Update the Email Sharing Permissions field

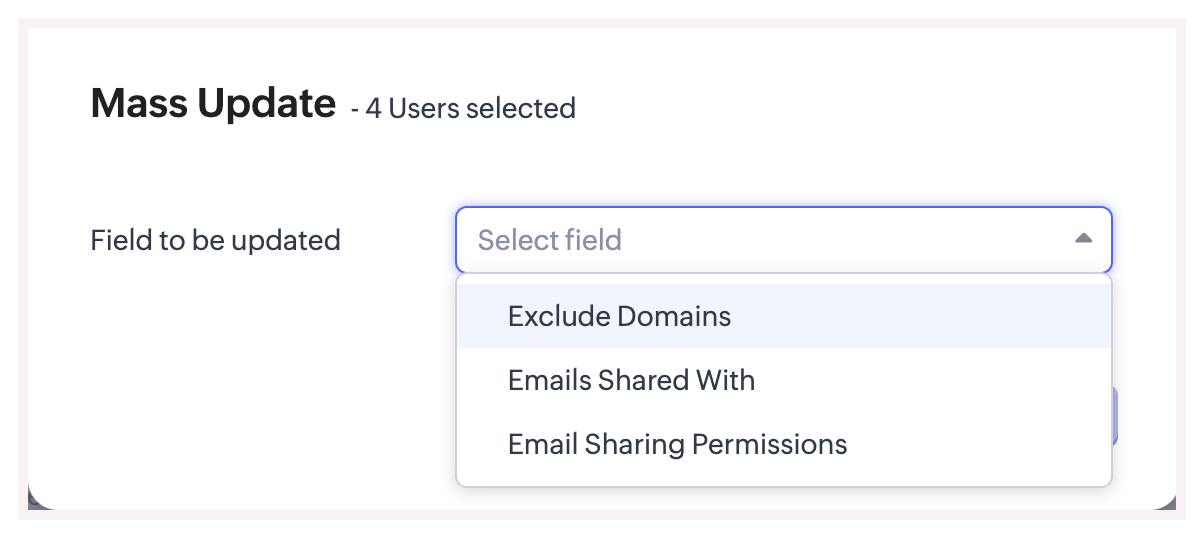tap(677, 444)
